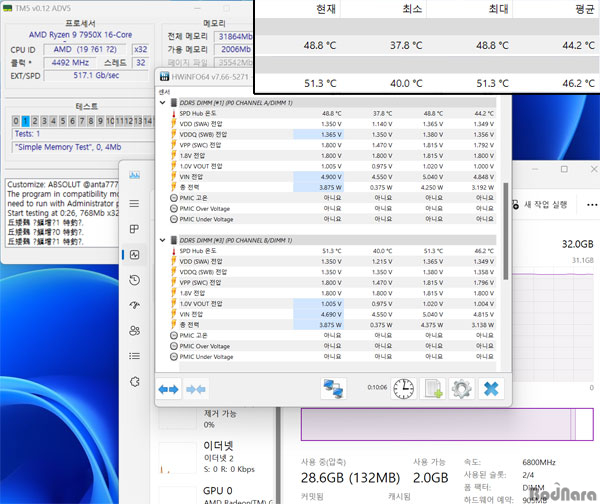Open Task Manager Processes icon in sidebar
Image resolution: width=600 pixels, height=504 pixels.
click(x=134, y=229)
